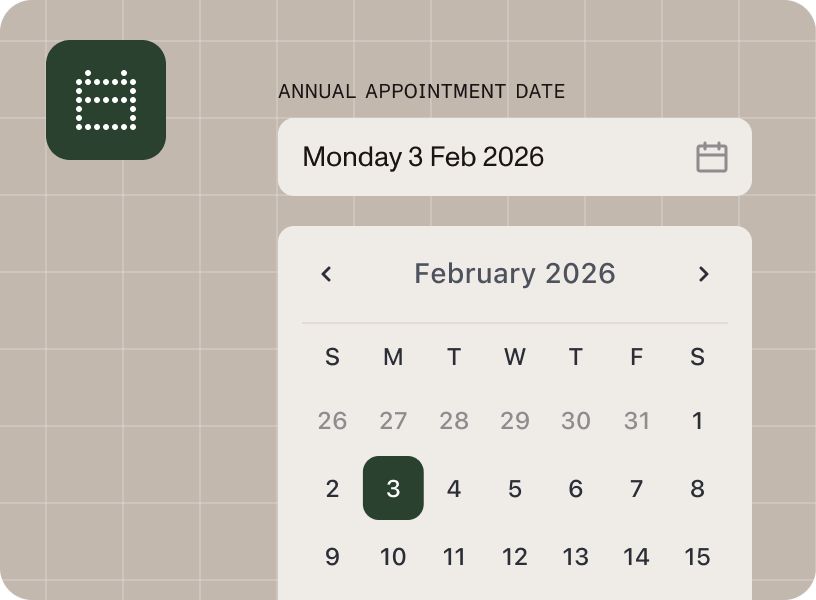The image size is (816, 600).
Task: Select February 15 at the grid bottom
Action: point(697,557)
